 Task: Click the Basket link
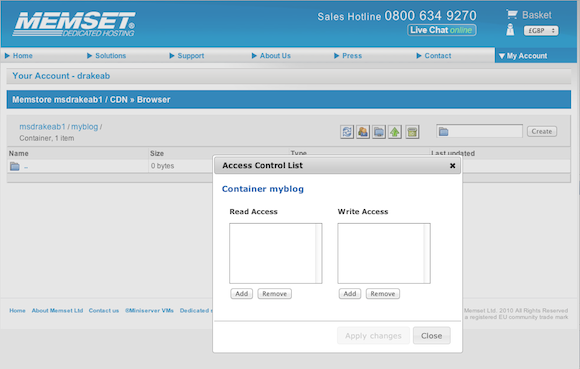point(537,15)
